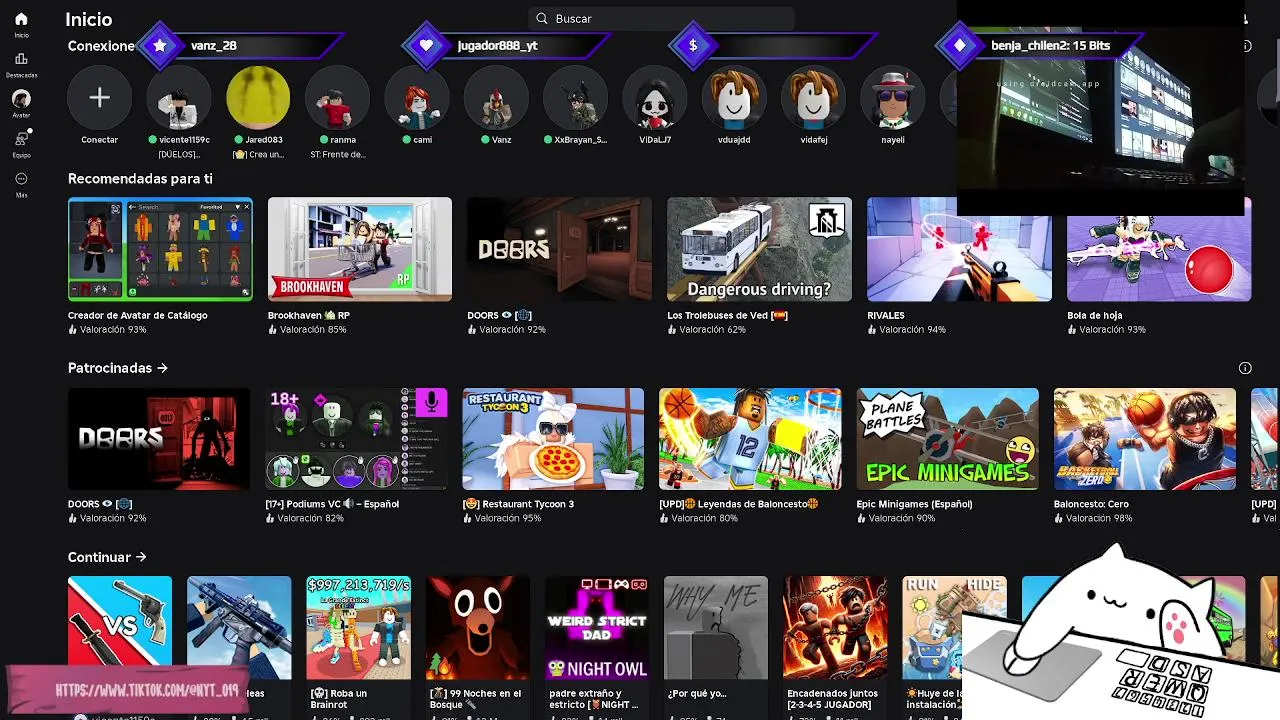1280x720 pixels.
Task: Open the Destacadas charts sidebar icon
Action: pyautogui.click(x=21, y=60)
